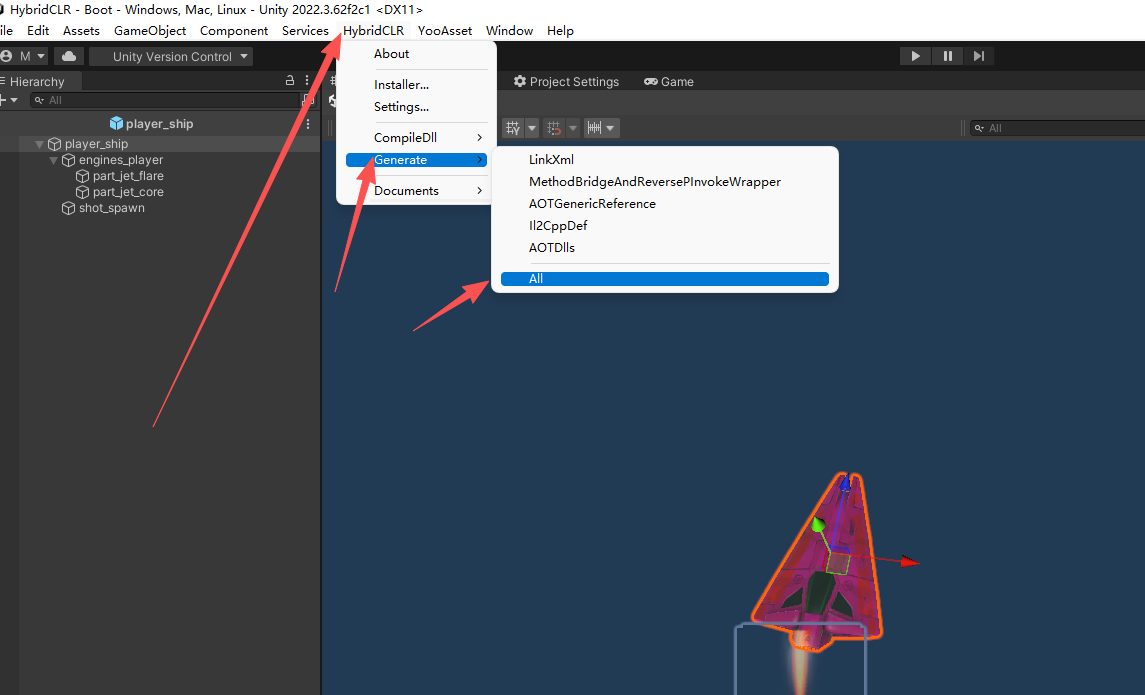Switch to the Project Settings tab
The height and width of the screenshot is (695, 1145).
[x=566, y=82]
